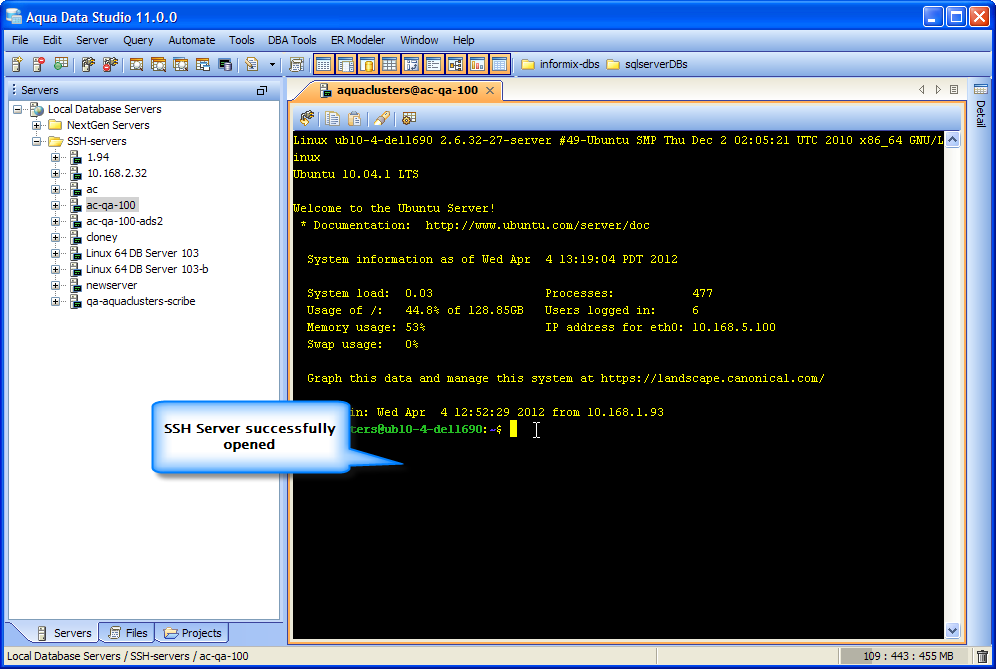
Task: Select Linux 64 DB Server 103-b
Action: pyautogui.click(x=147, y=269)
